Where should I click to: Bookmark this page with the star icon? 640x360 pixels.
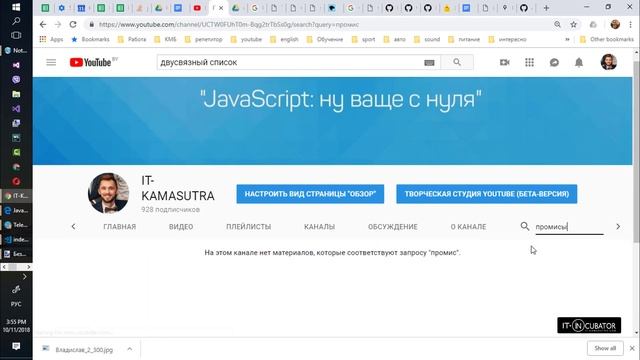(573, 24)
